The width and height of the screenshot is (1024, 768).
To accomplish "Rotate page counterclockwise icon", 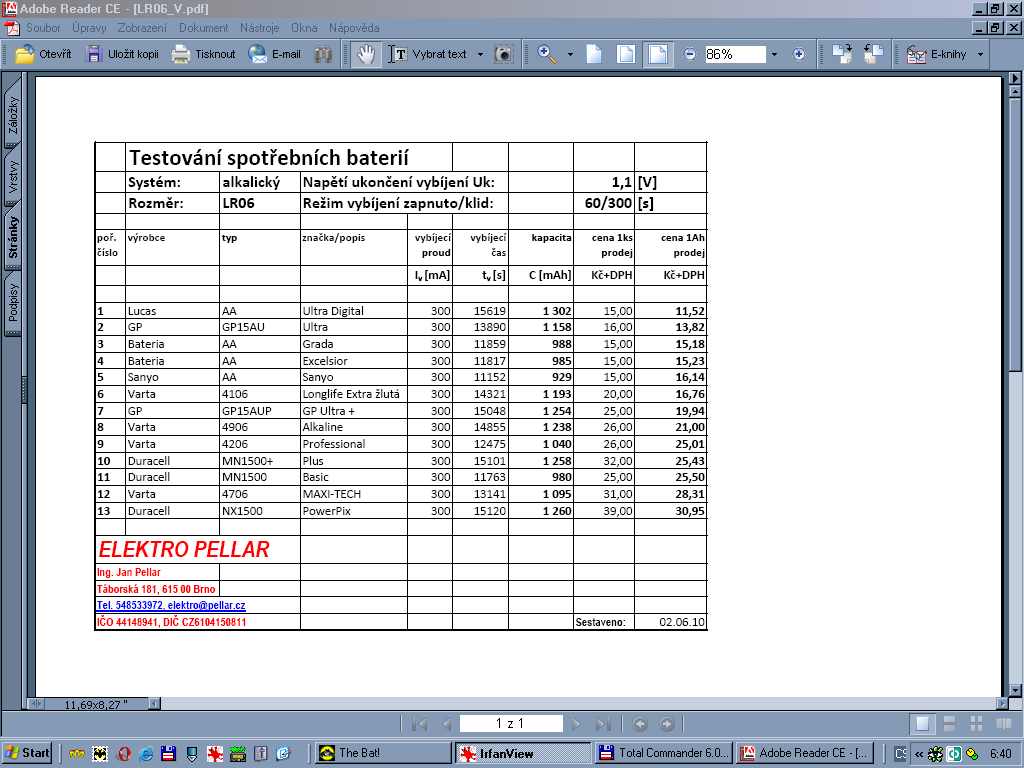I will point(873,54).
